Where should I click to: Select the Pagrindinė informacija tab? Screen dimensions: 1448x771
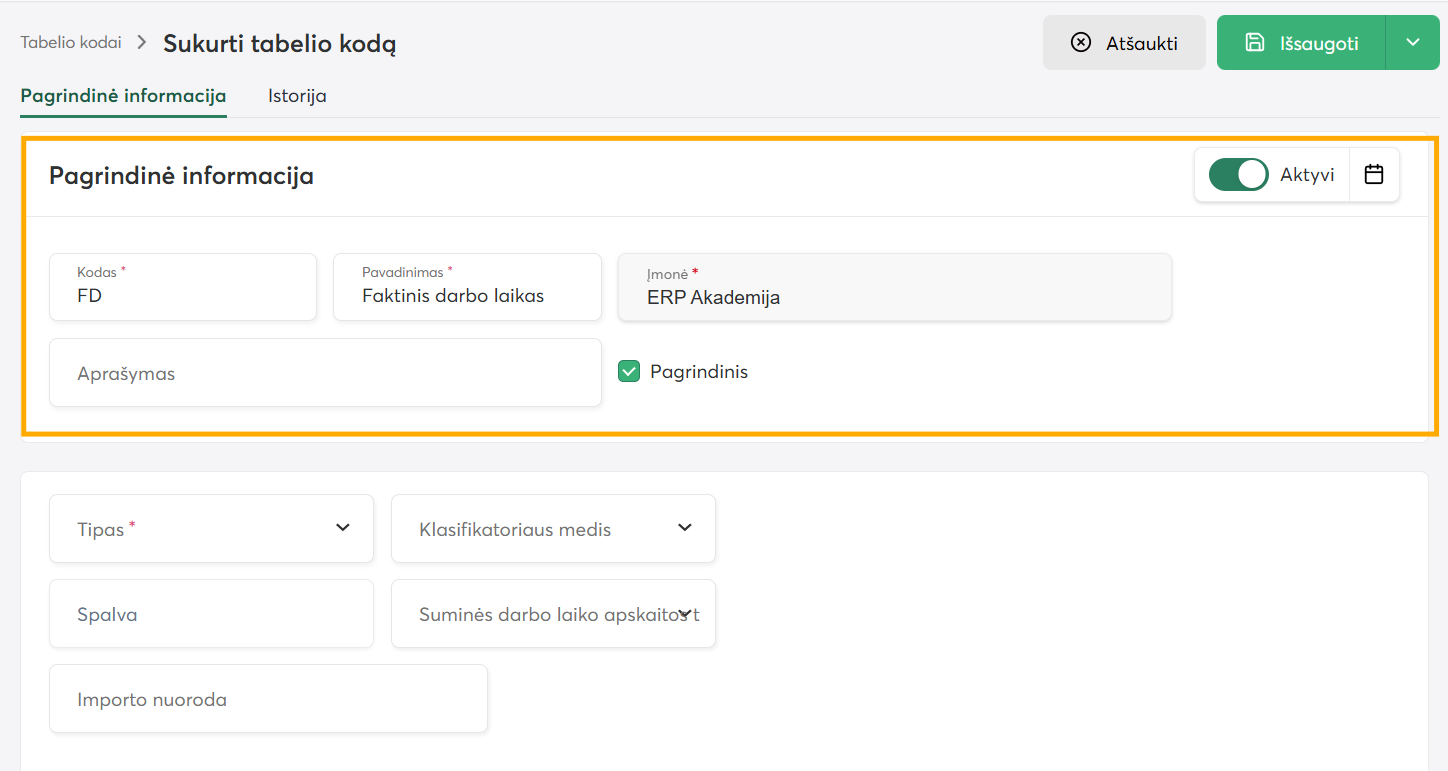[x=123, y=96]
